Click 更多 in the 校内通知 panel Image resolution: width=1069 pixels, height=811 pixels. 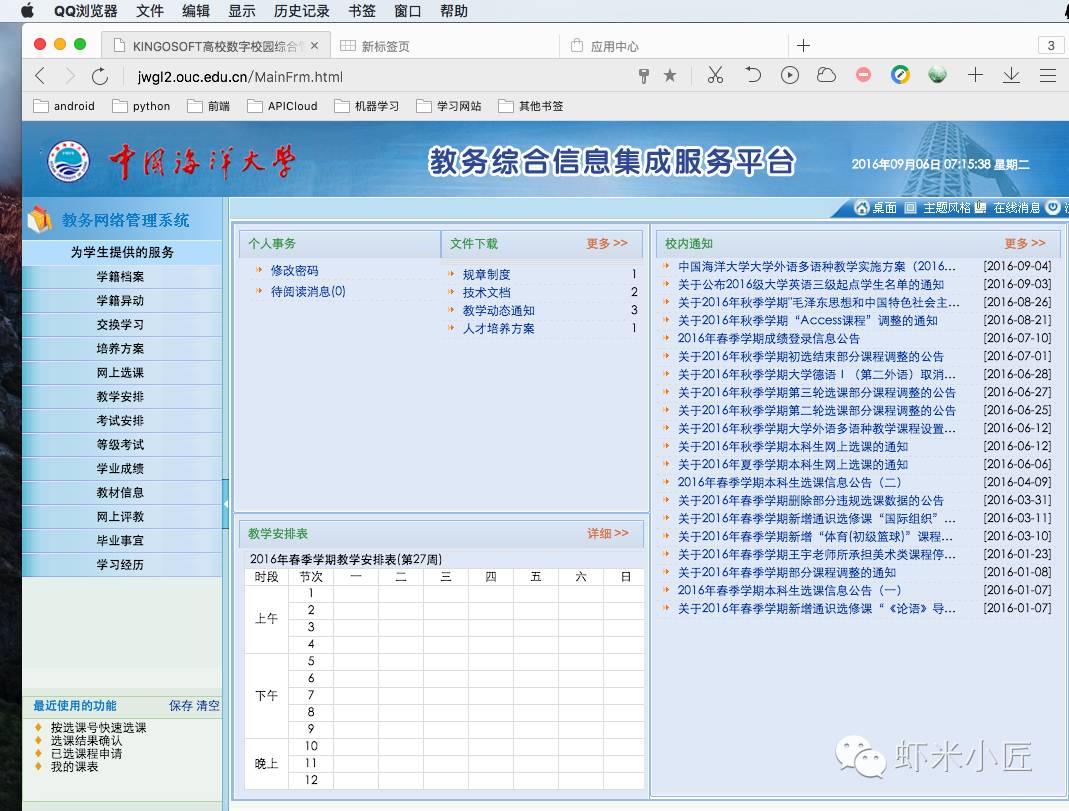1024,243
